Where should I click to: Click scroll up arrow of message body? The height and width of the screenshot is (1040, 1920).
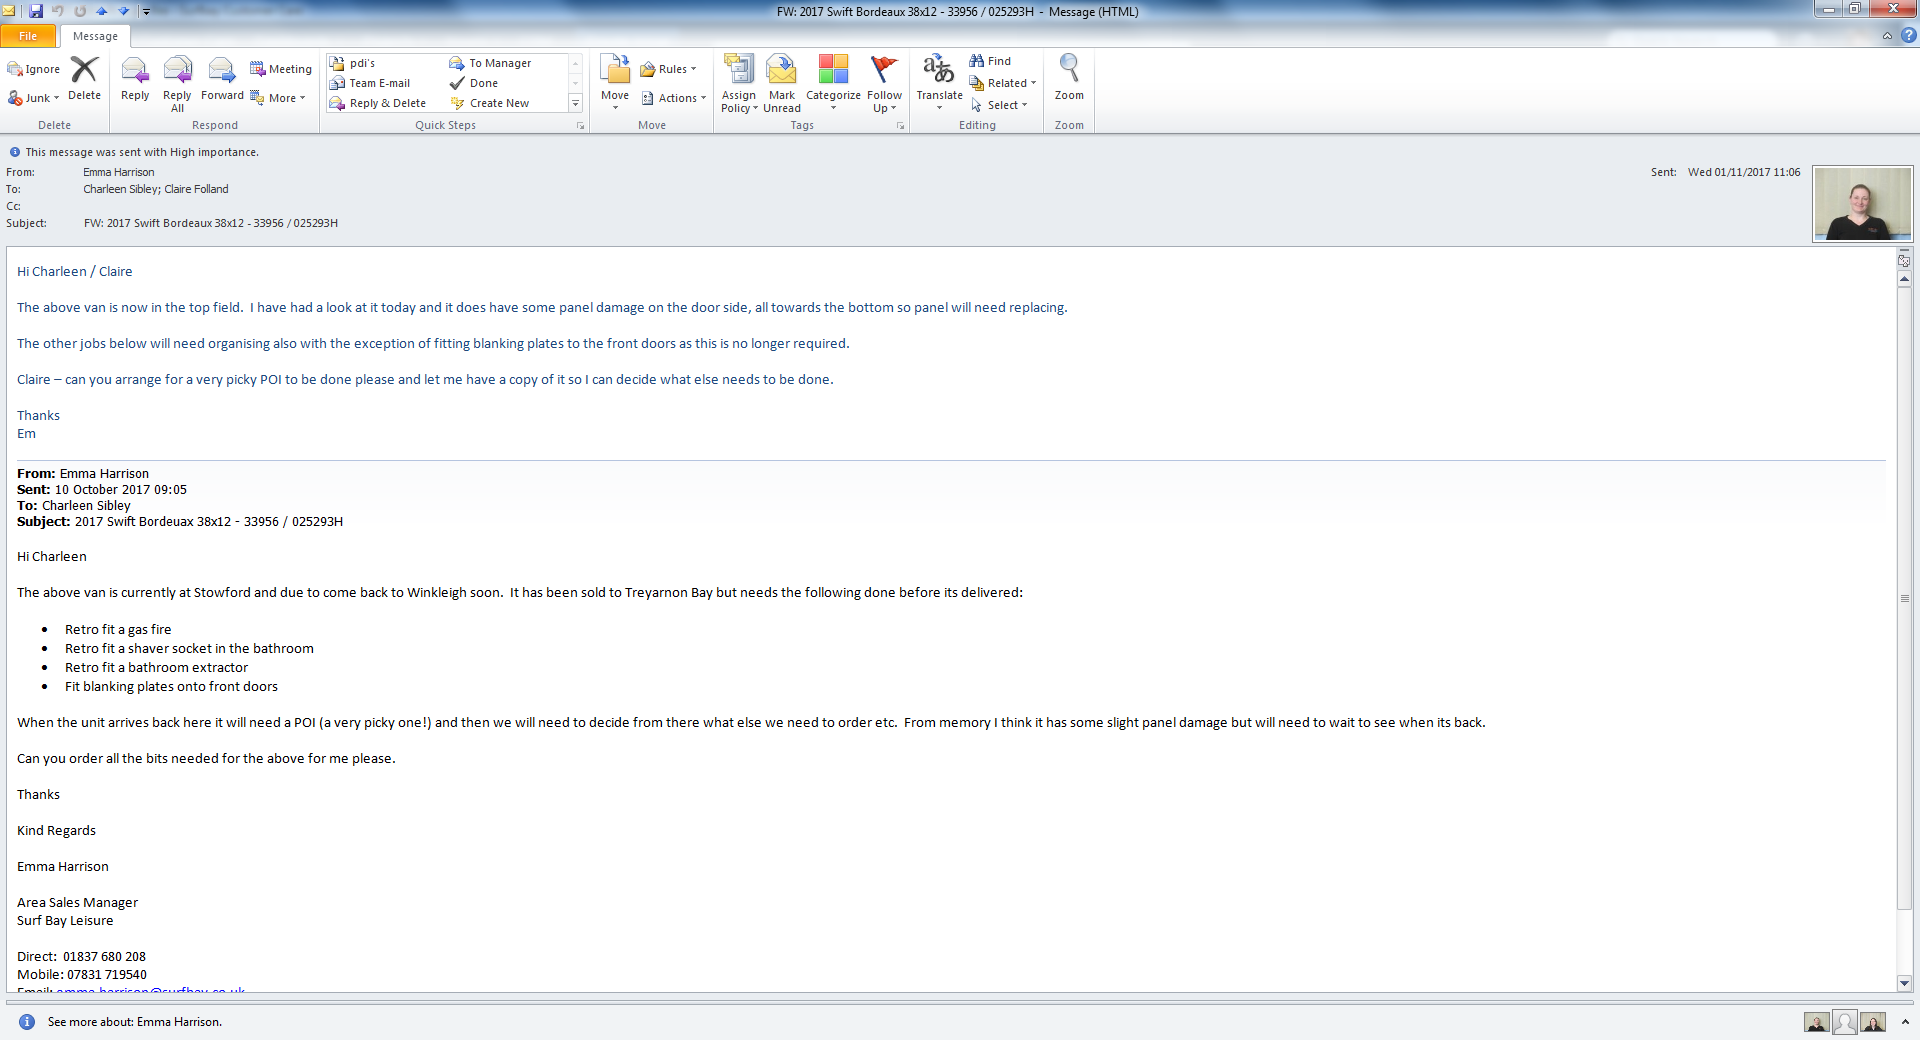click(1905, 280)
